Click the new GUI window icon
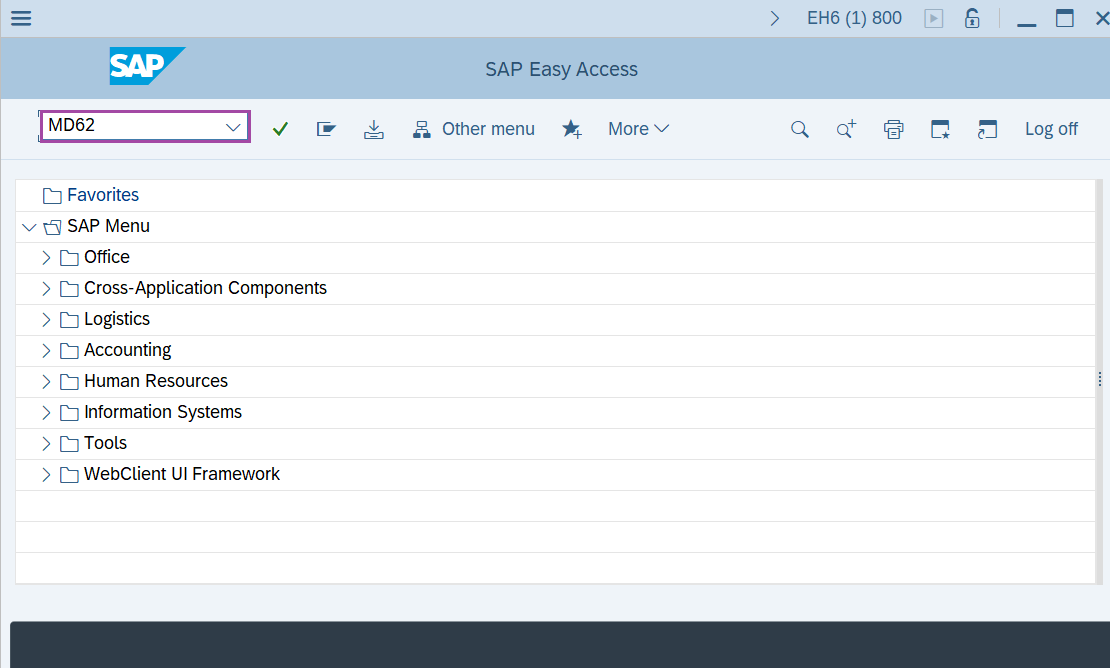1110x668 pixels. (x=940, y=129)
